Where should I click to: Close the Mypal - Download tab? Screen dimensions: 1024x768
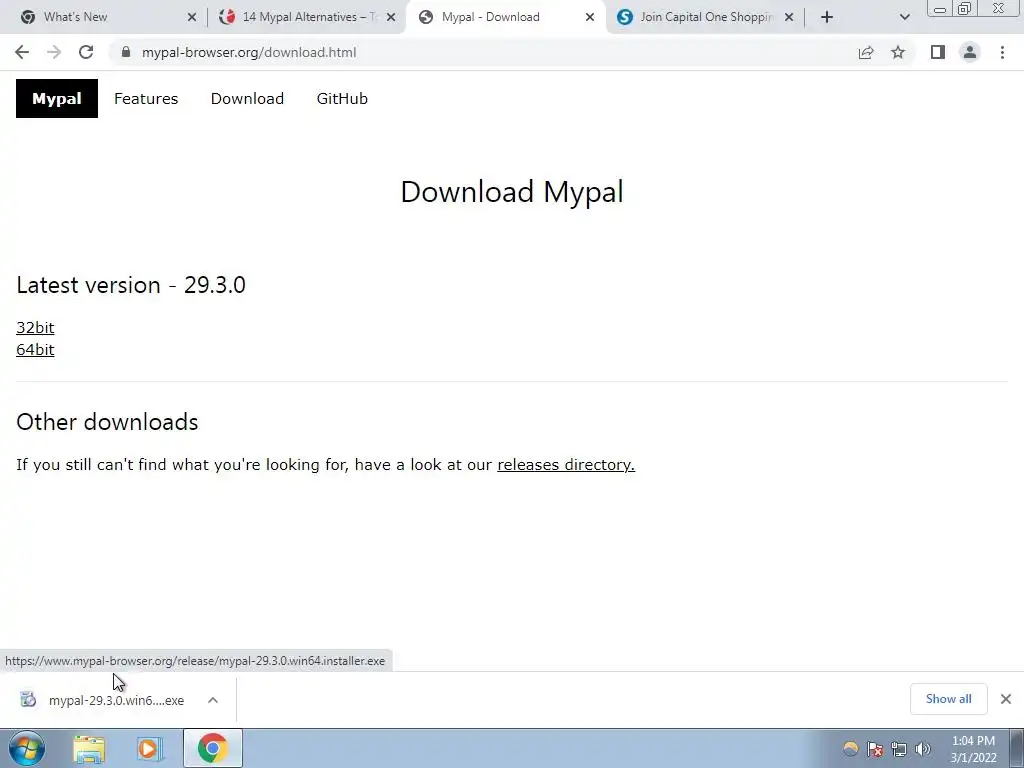(x=590, y=17)
